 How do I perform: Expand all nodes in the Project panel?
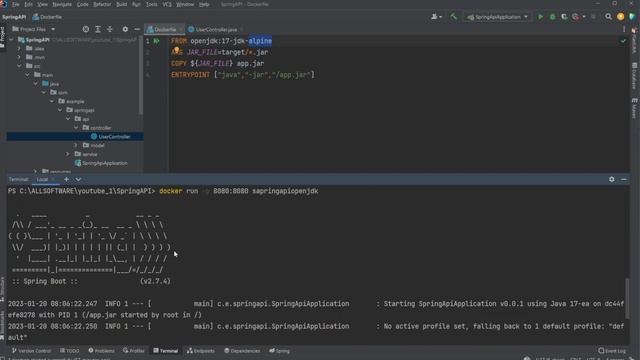(98, 29)
